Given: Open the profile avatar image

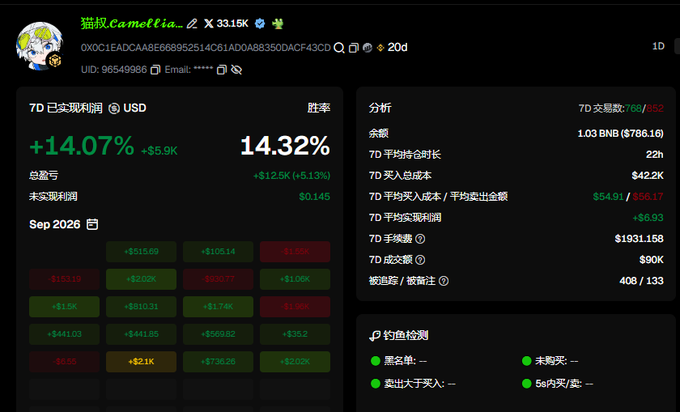Looking at the screenshot, I should [x=39, y=46].
